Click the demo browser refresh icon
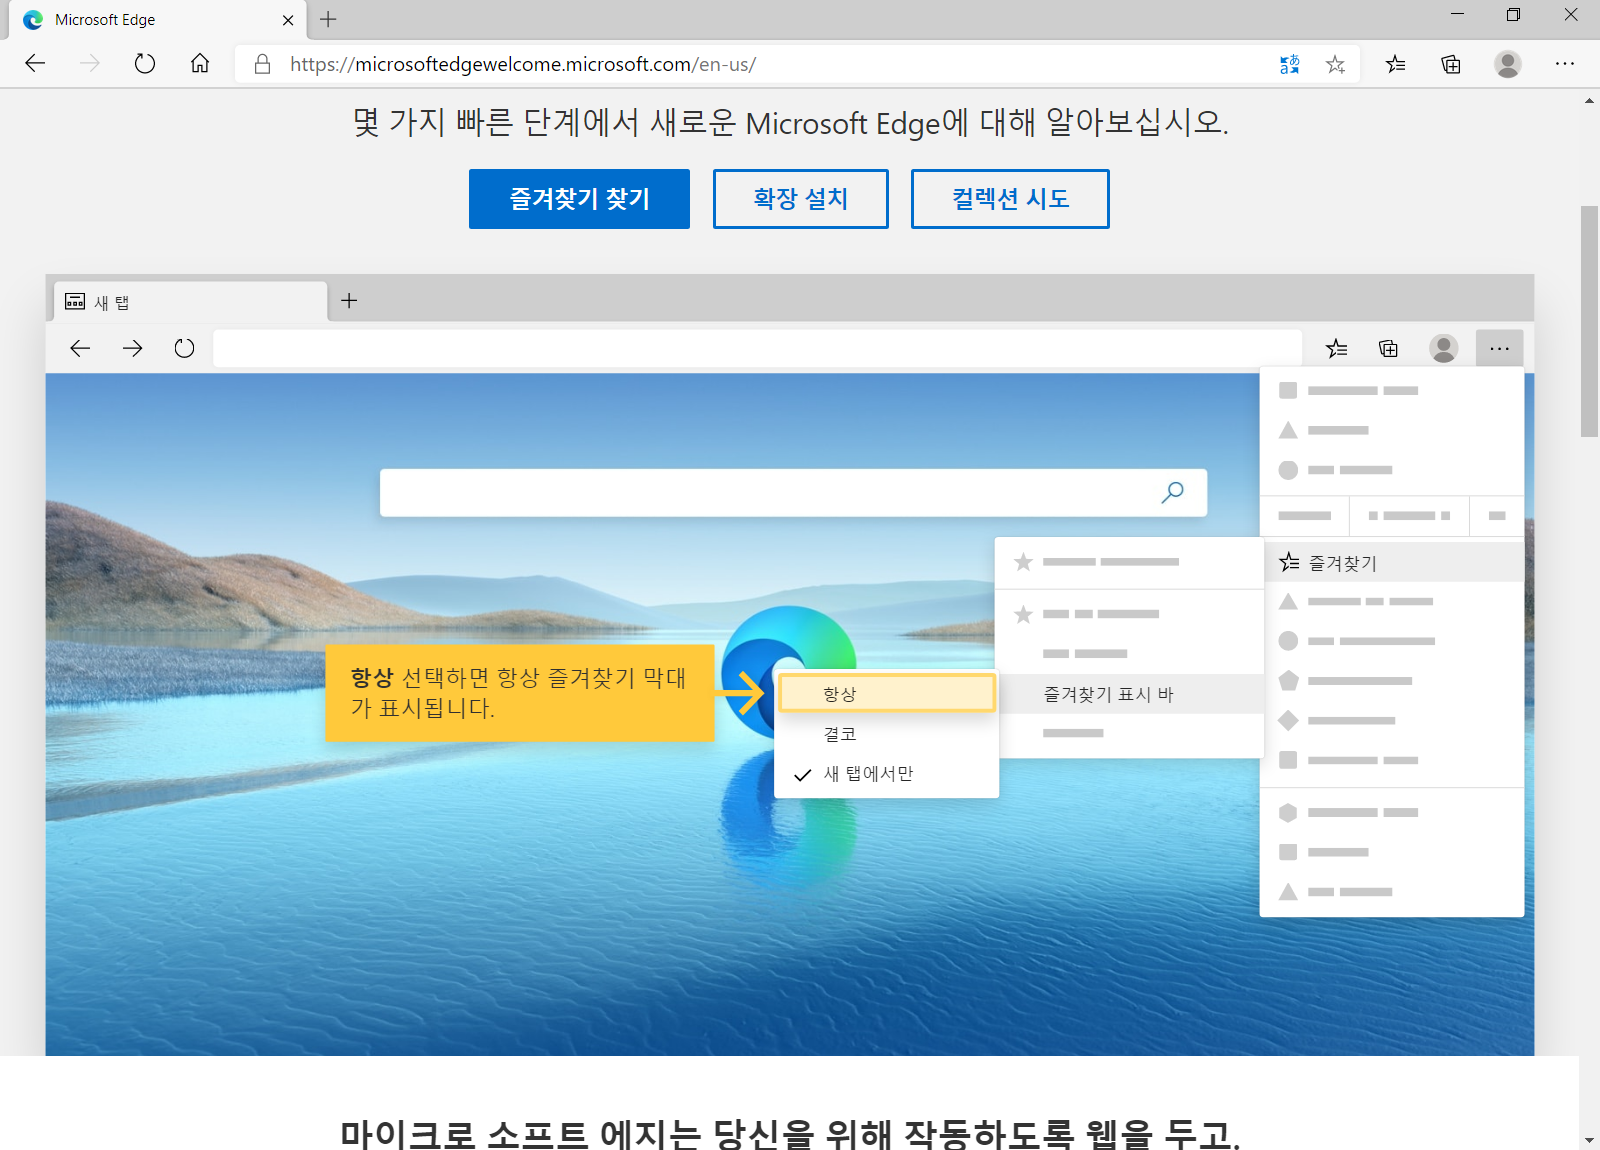1600x1150 pixels. [184, 348]
